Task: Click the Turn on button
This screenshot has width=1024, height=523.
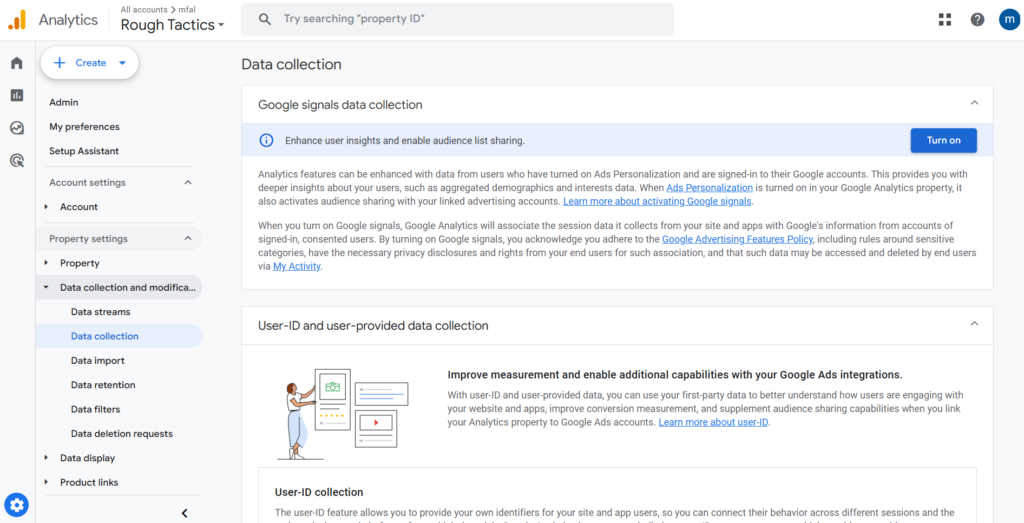Action: tap(944, 140)
